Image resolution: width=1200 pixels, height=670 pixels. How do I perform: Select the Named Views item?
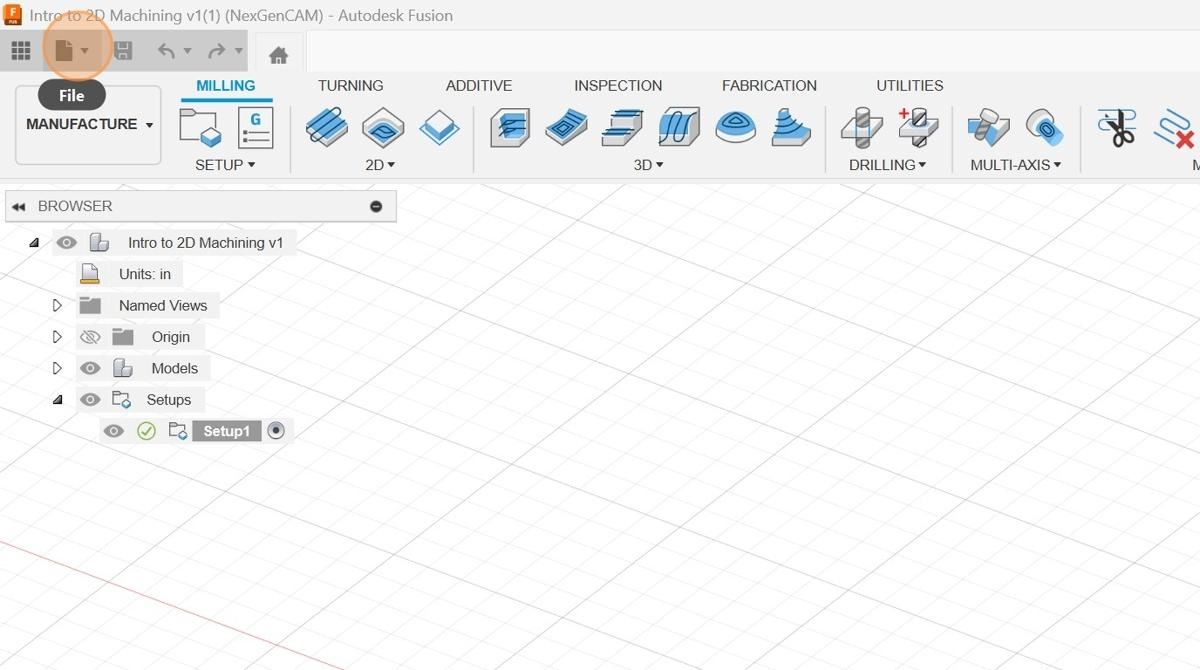(163, 306)
